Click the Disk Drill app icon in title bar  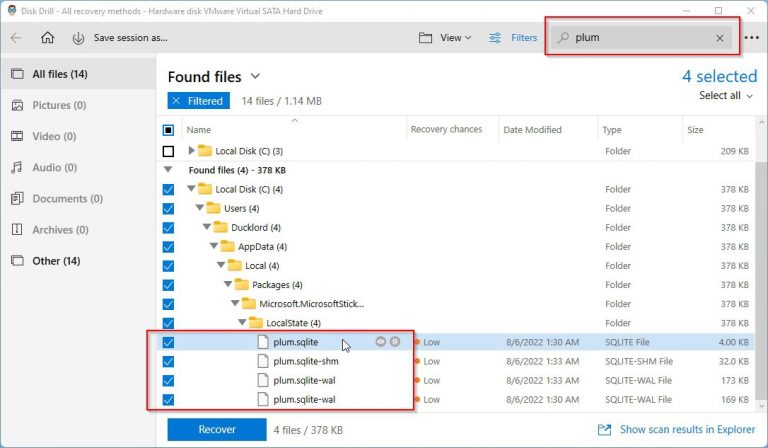click(x=11, y=10)
